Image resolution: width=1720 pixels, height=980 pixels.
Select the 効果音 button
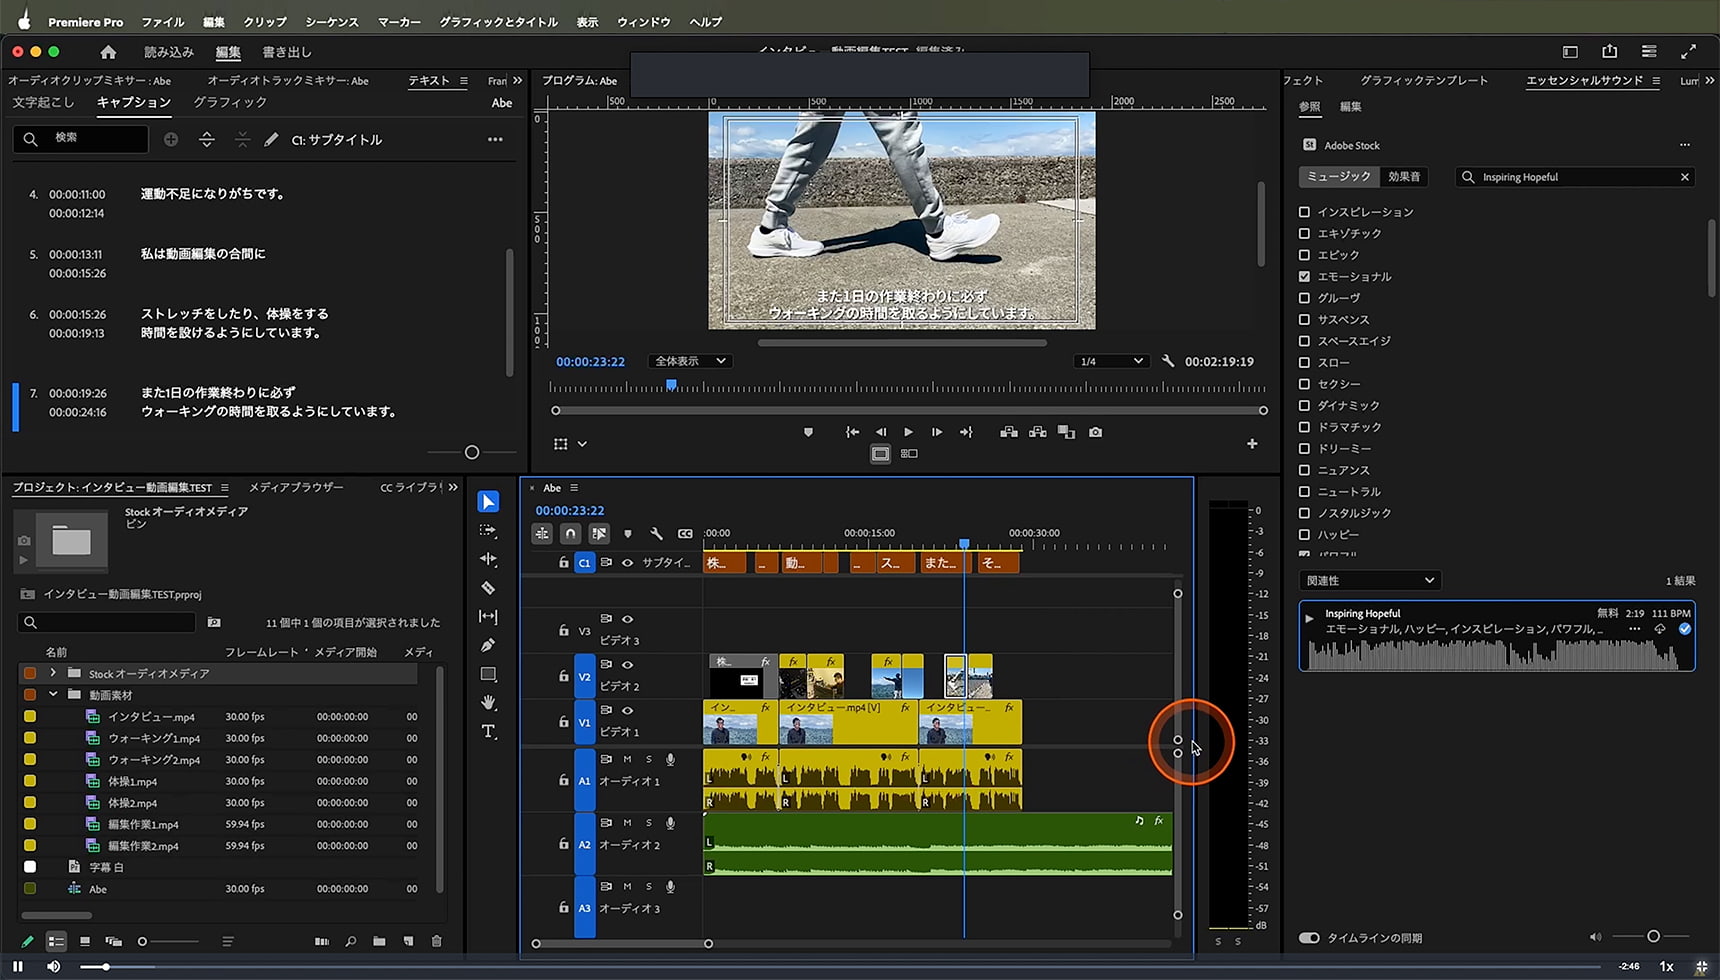pyautogui.click(x=1404, y=176)
